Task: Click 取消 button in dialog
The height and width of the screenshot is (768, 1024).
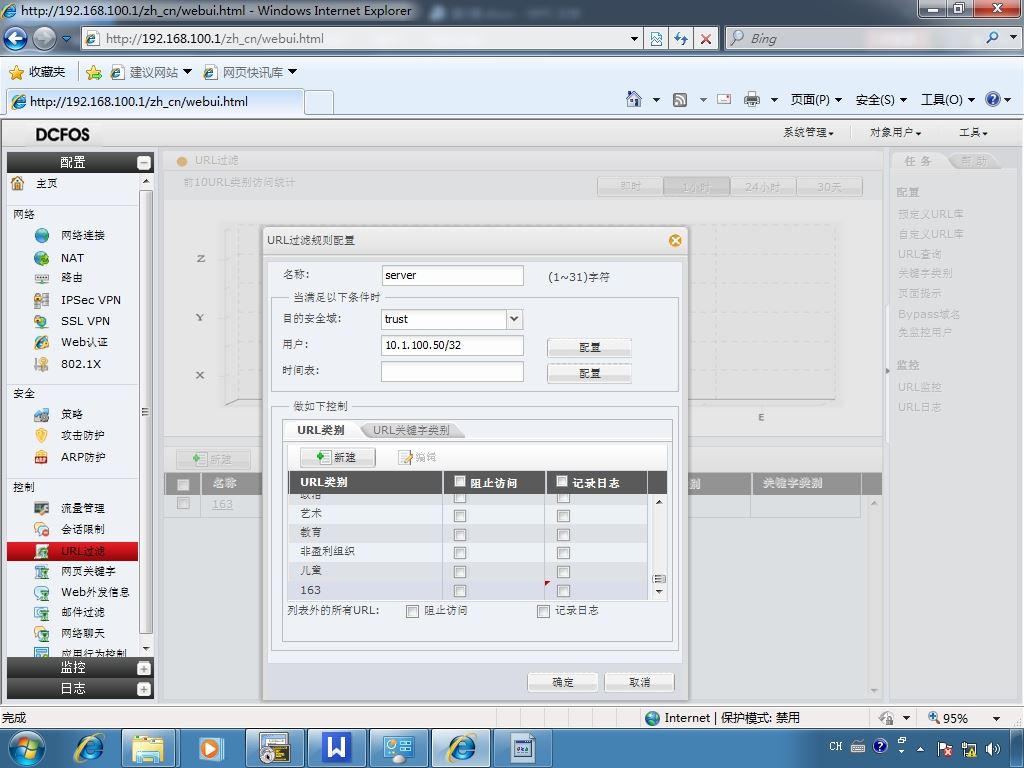Action: point(639,682)
